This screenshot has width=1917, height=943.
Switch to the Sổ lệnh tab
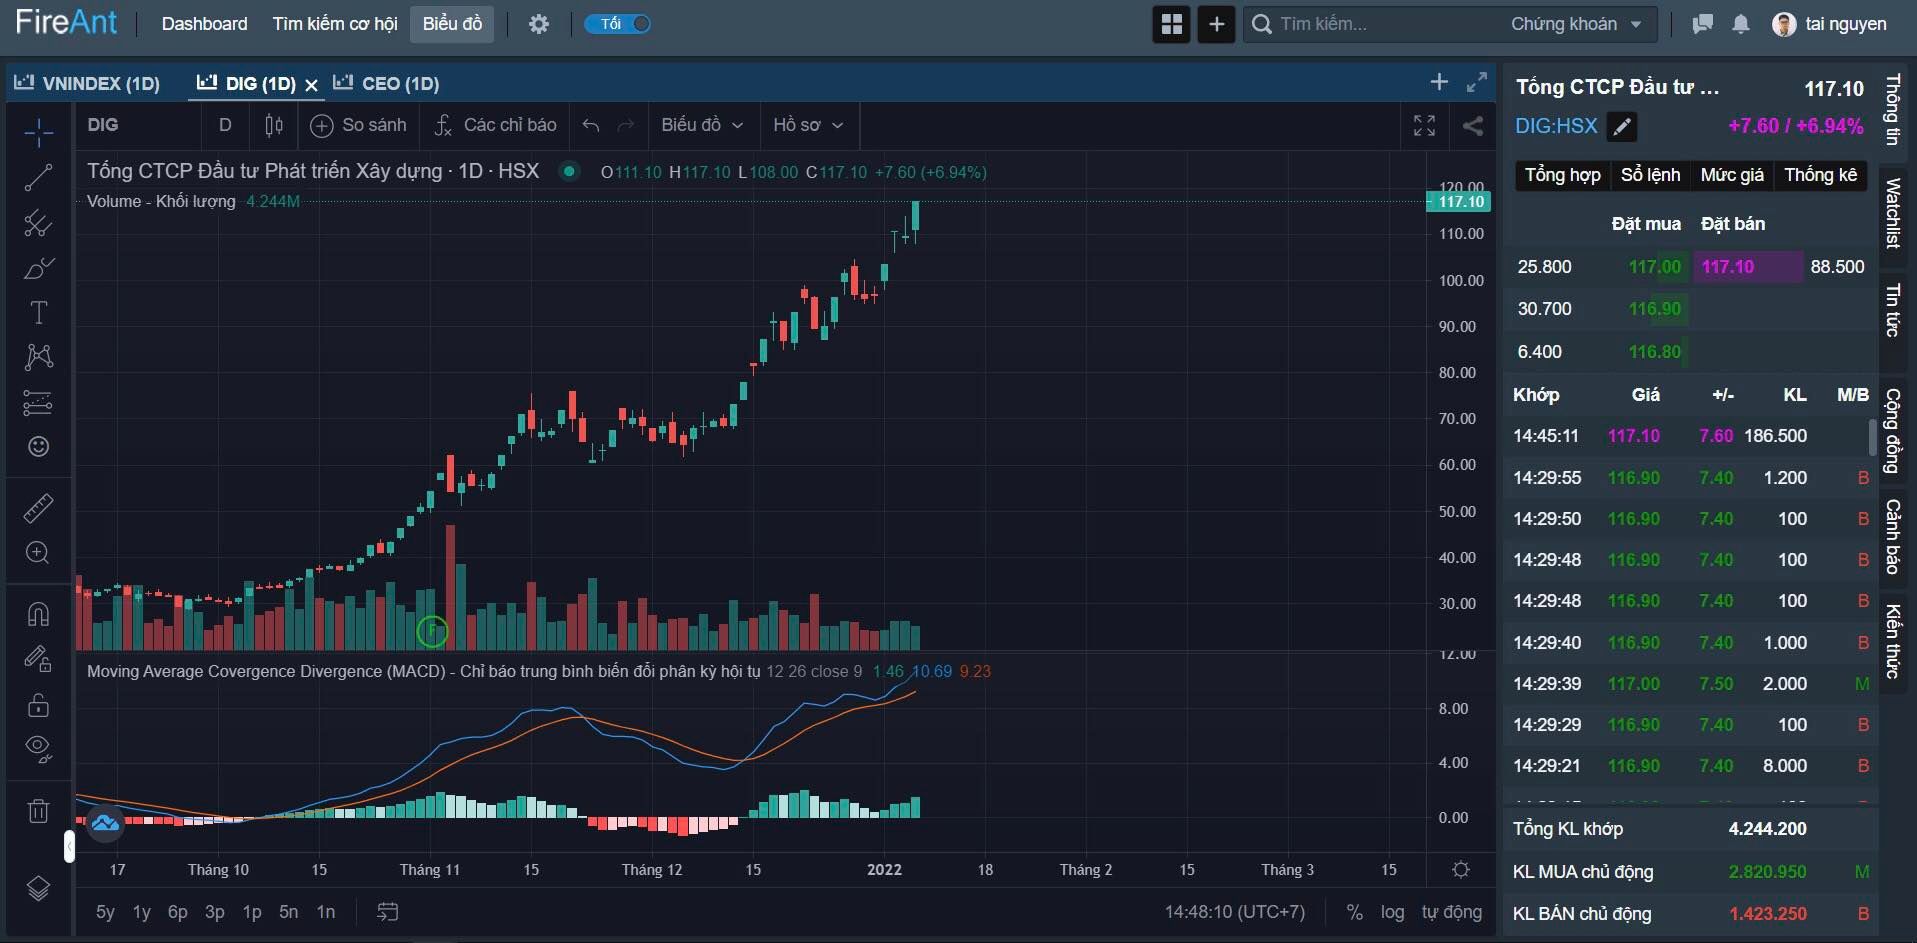1650,175
